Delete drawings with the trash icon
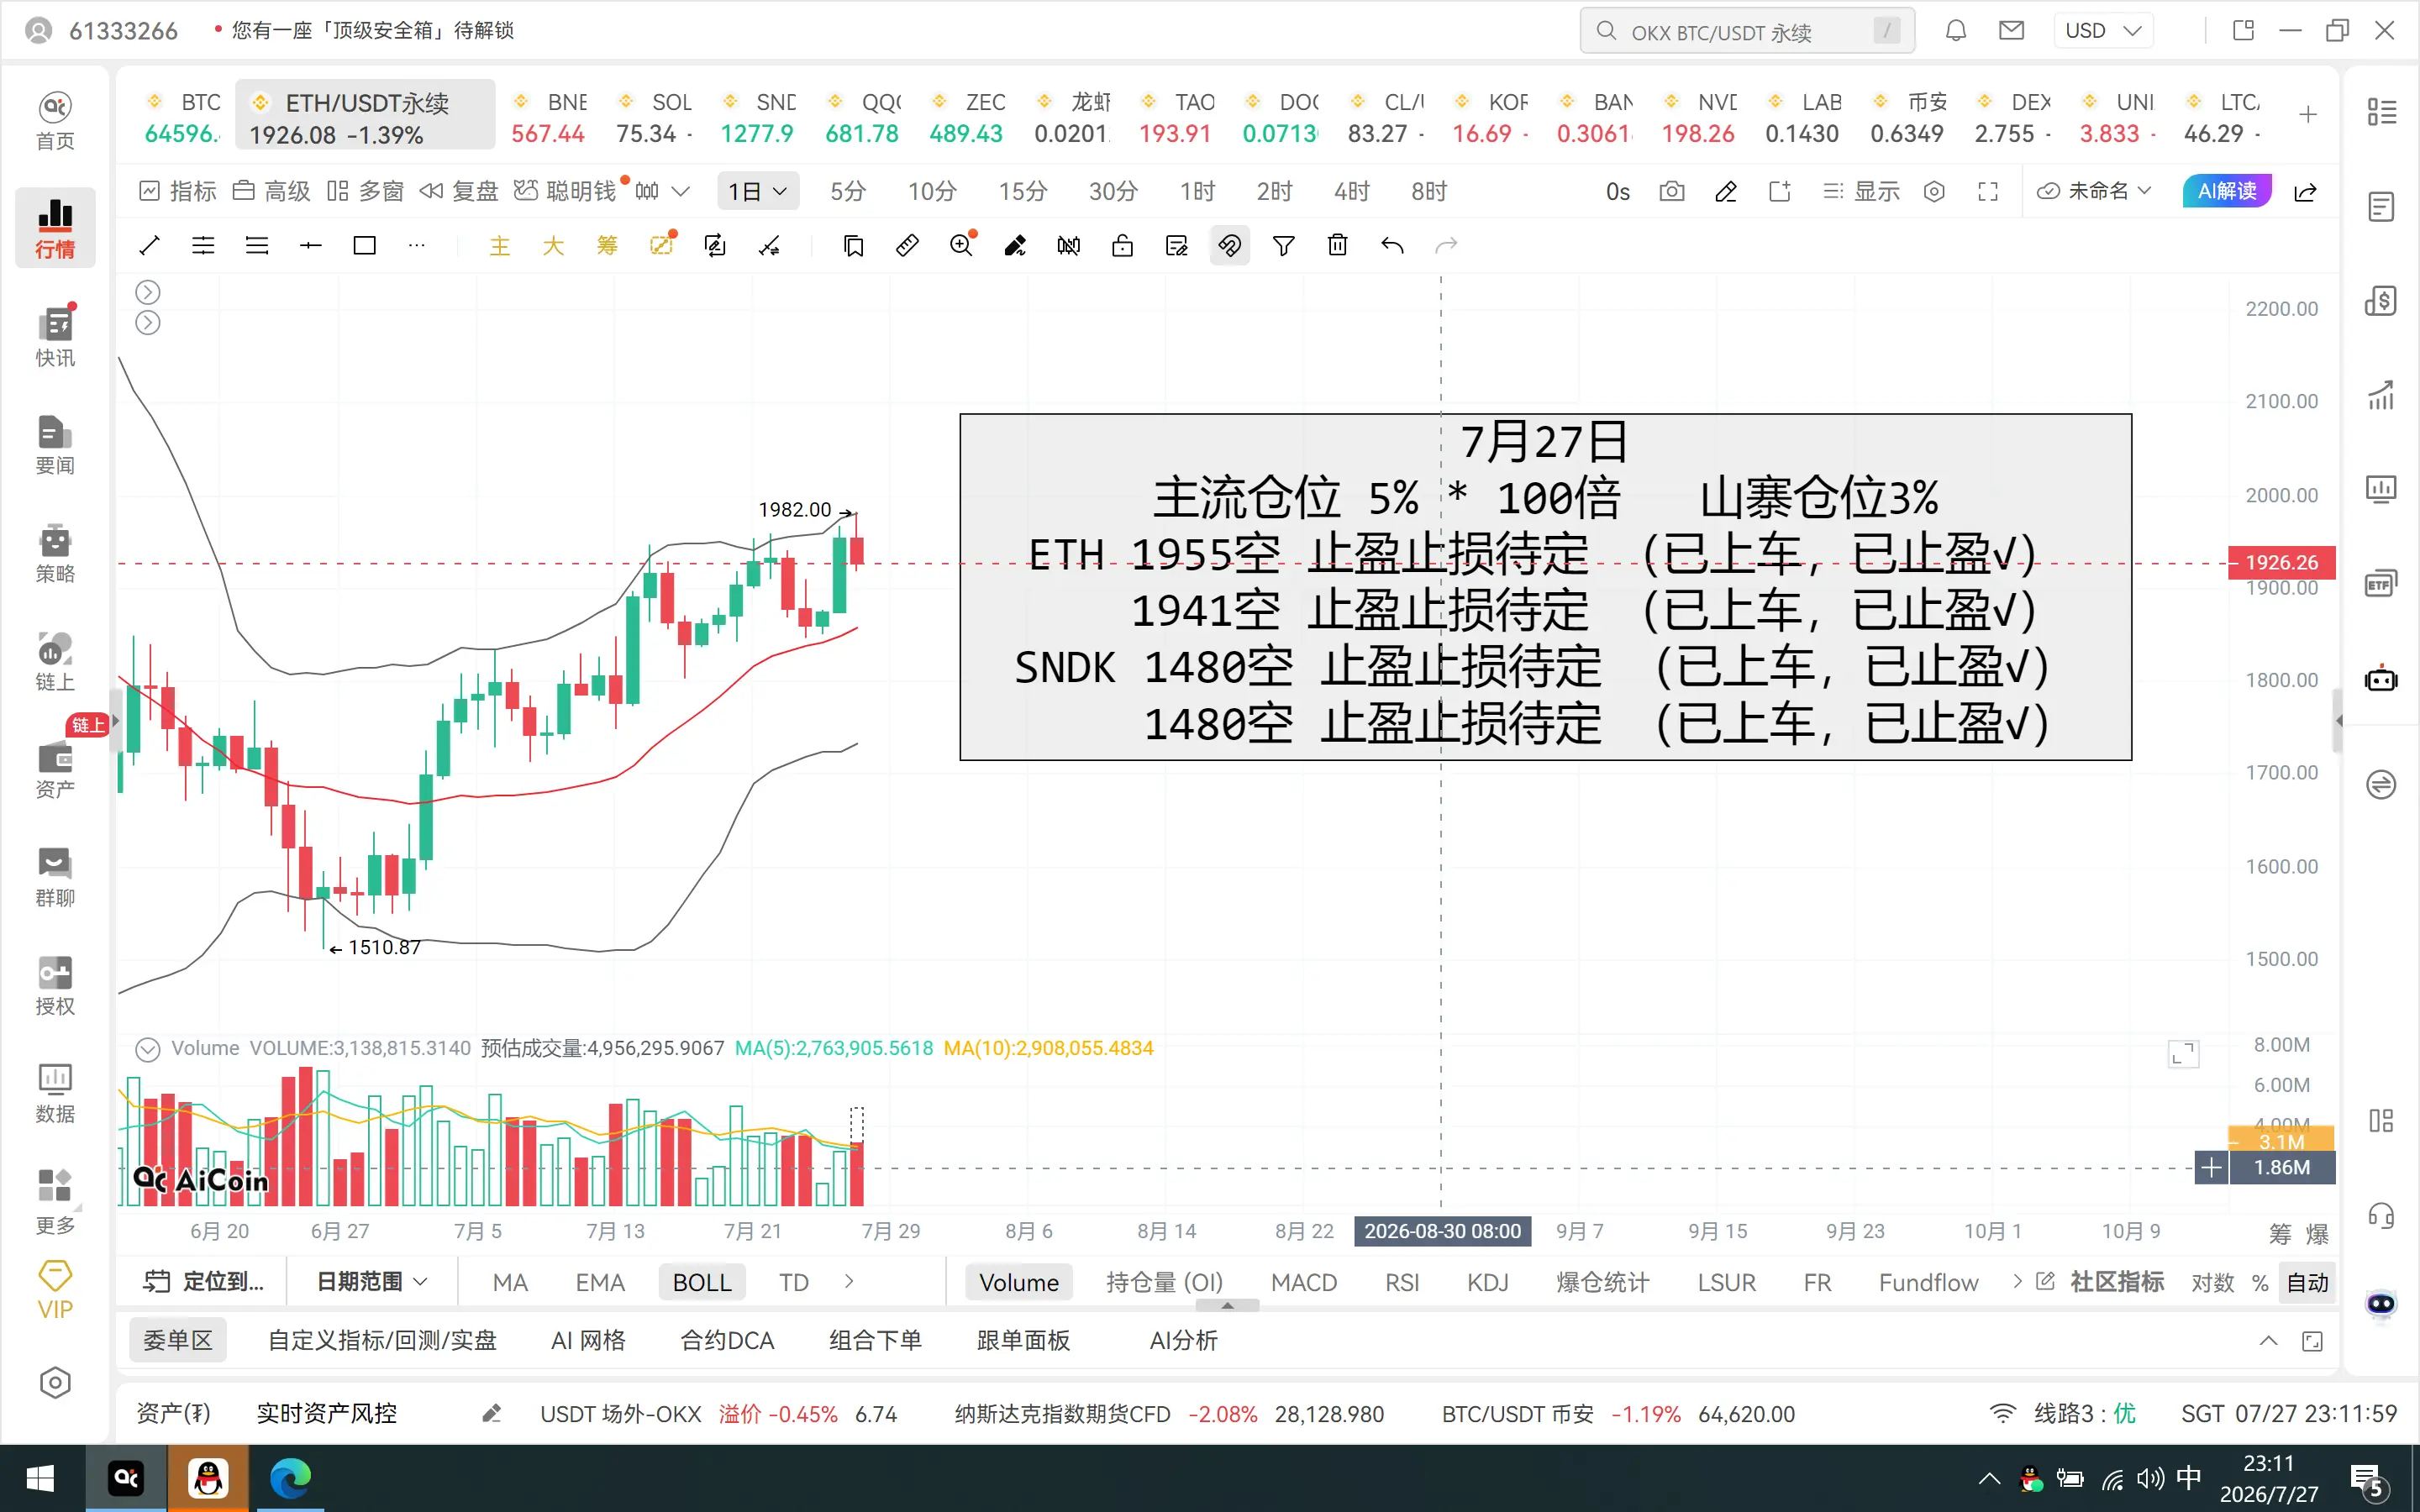The width and height of the screenshot is (2420, 1512). 1337,245
